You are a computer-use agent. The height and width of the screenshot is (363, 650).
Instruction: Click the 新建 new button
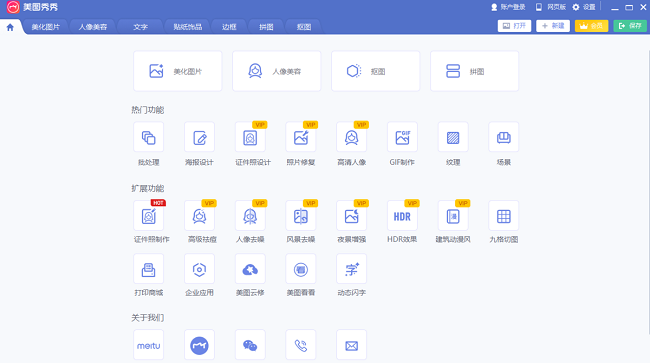click(x=553, y=26)
